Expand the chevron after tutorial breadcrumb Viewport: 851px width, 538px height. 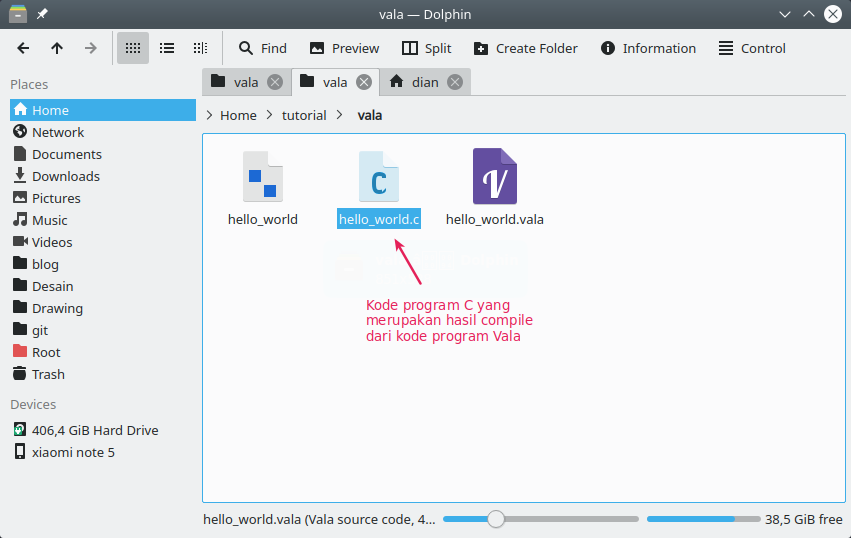[x=341, y=115]
